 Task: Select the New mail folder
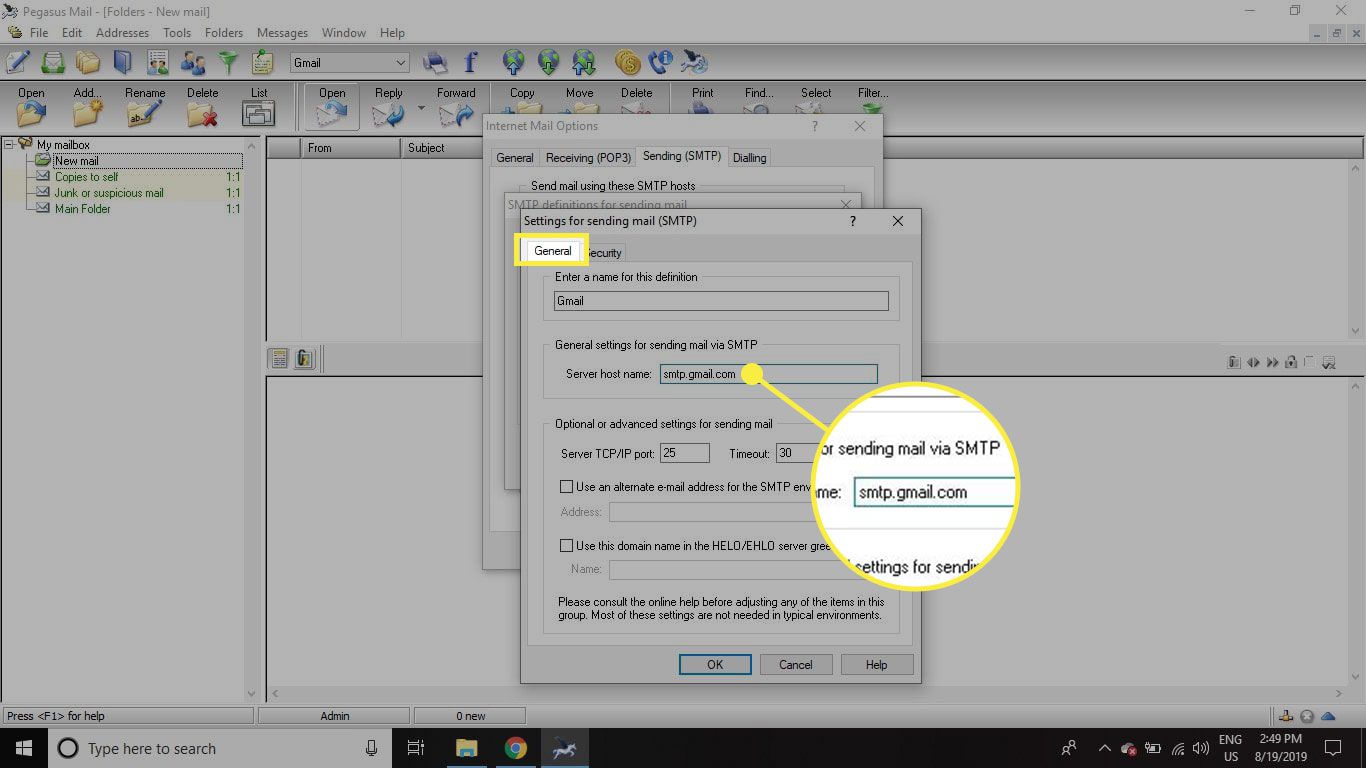coord(76,161)
